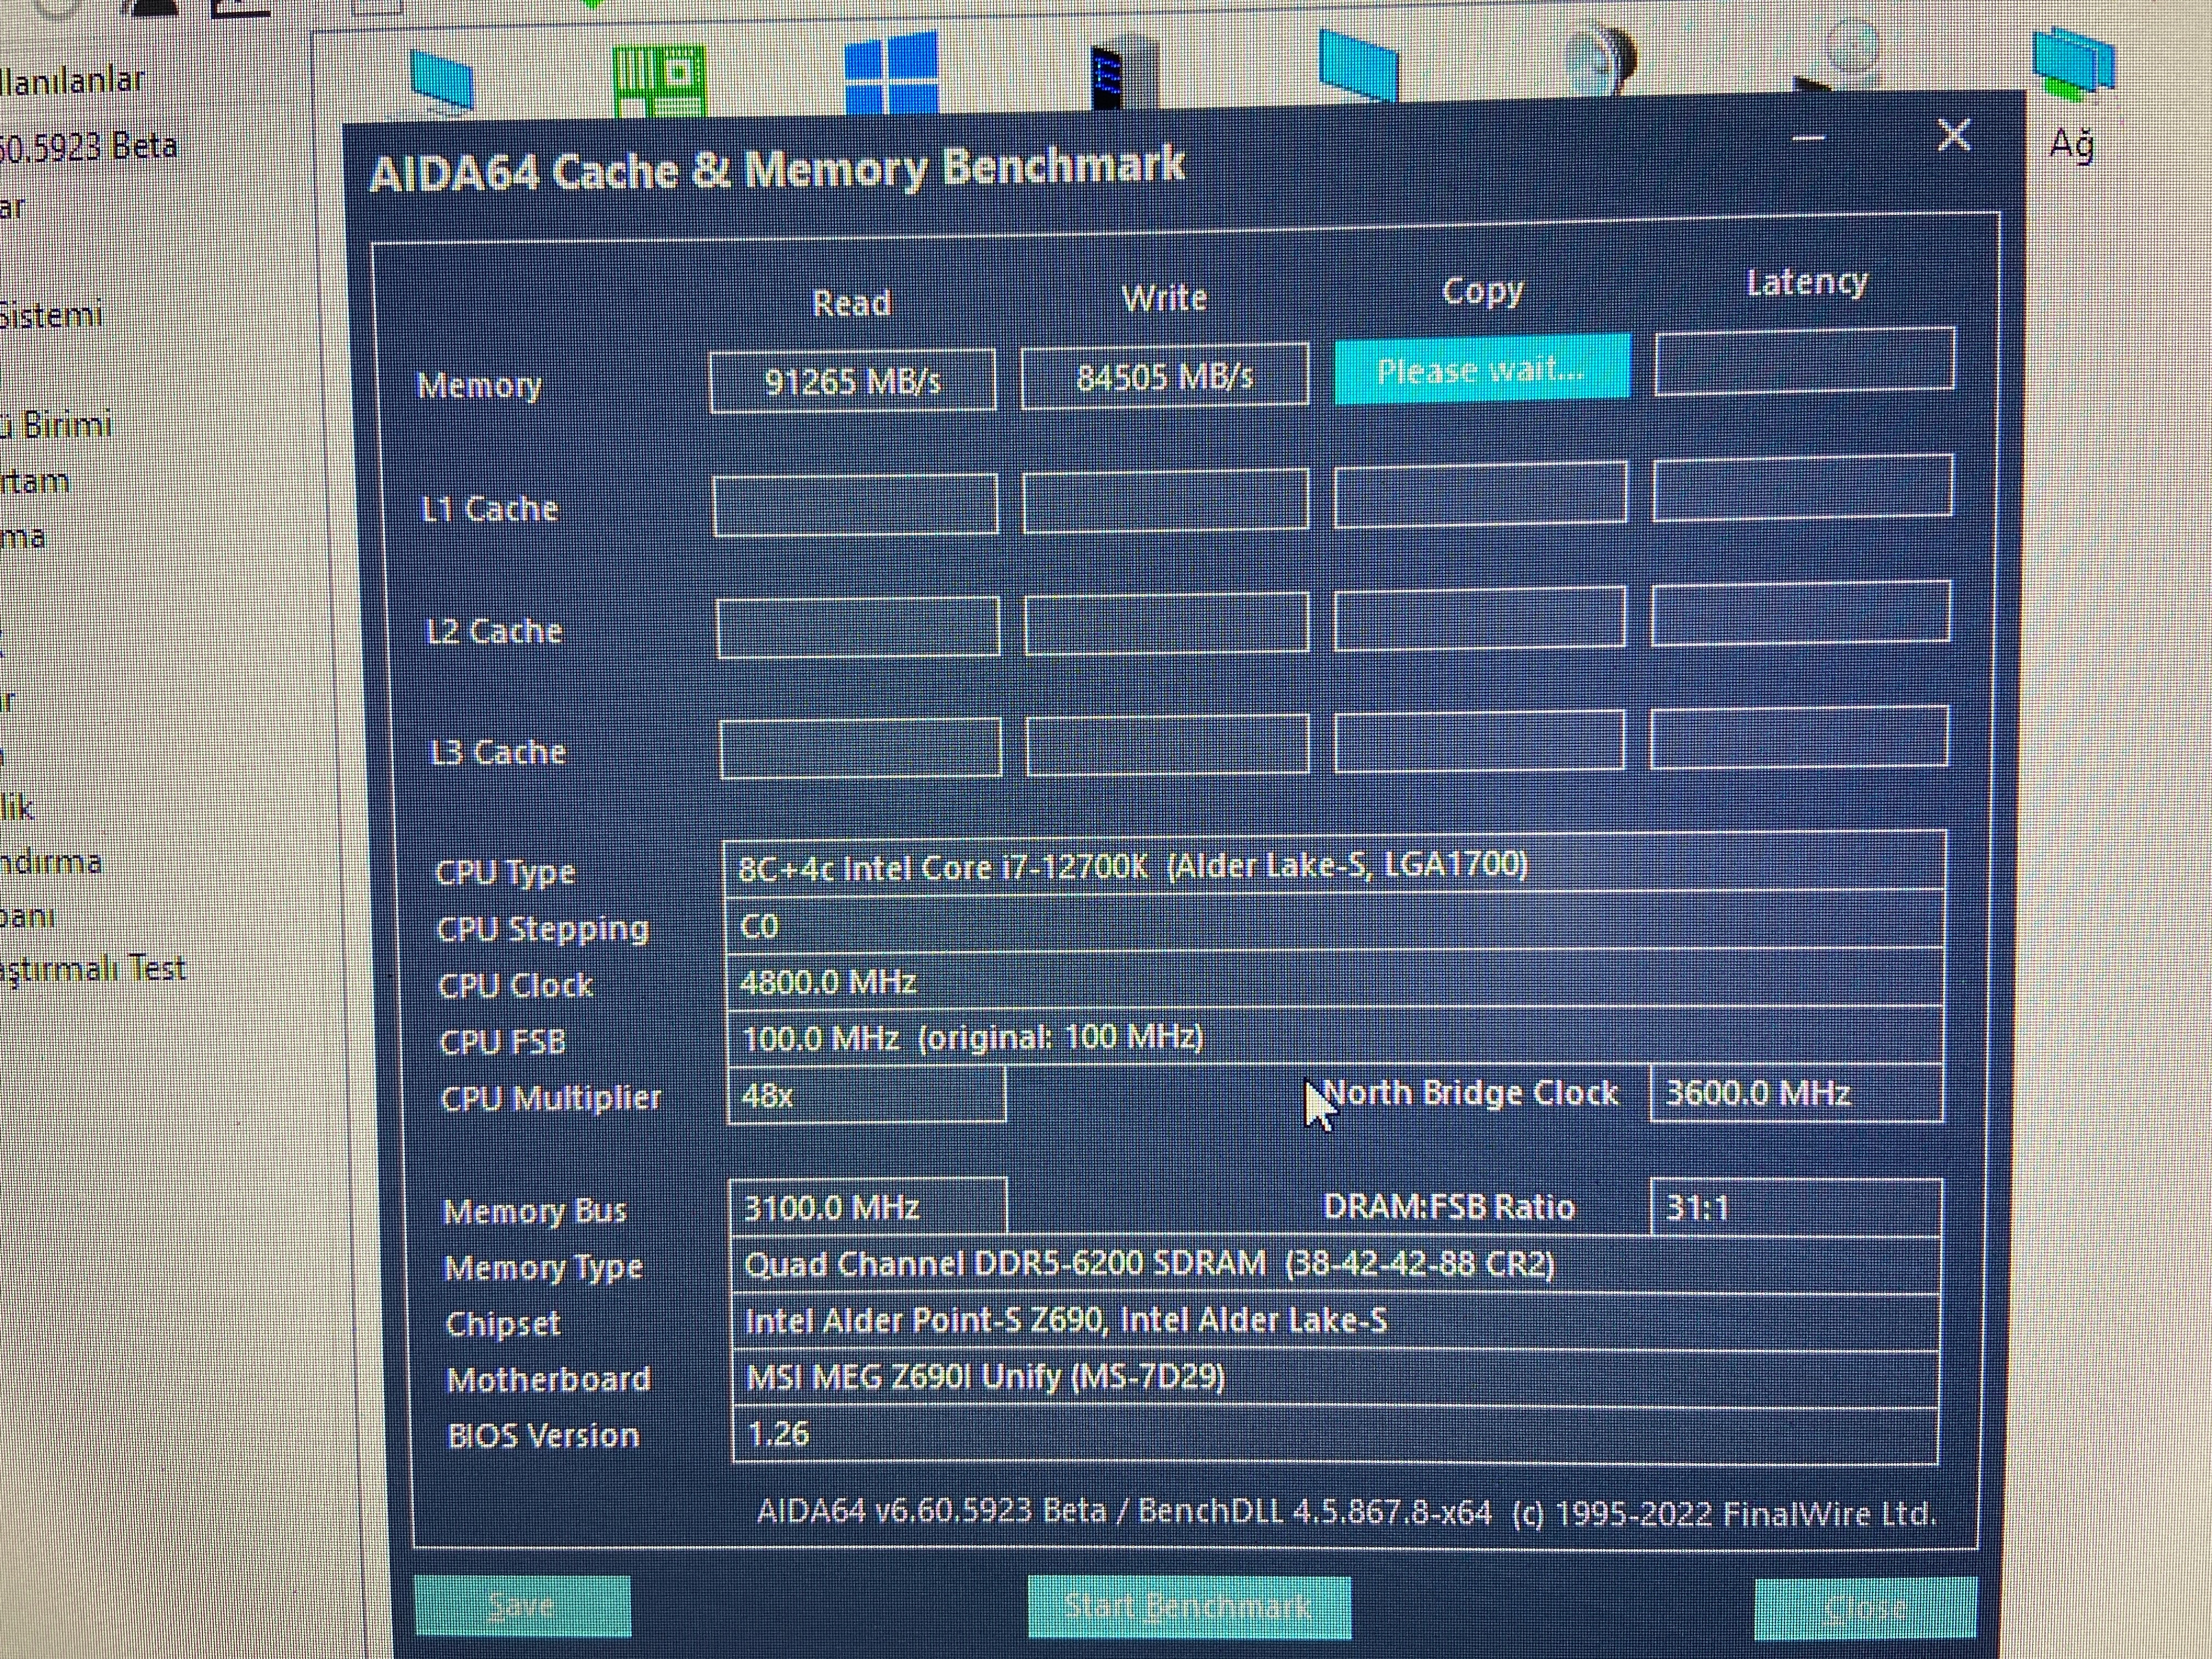Select the '0.5923 Beta' tree item at left
This screenshot has width=2212, height=1659.
coord(88,147)
